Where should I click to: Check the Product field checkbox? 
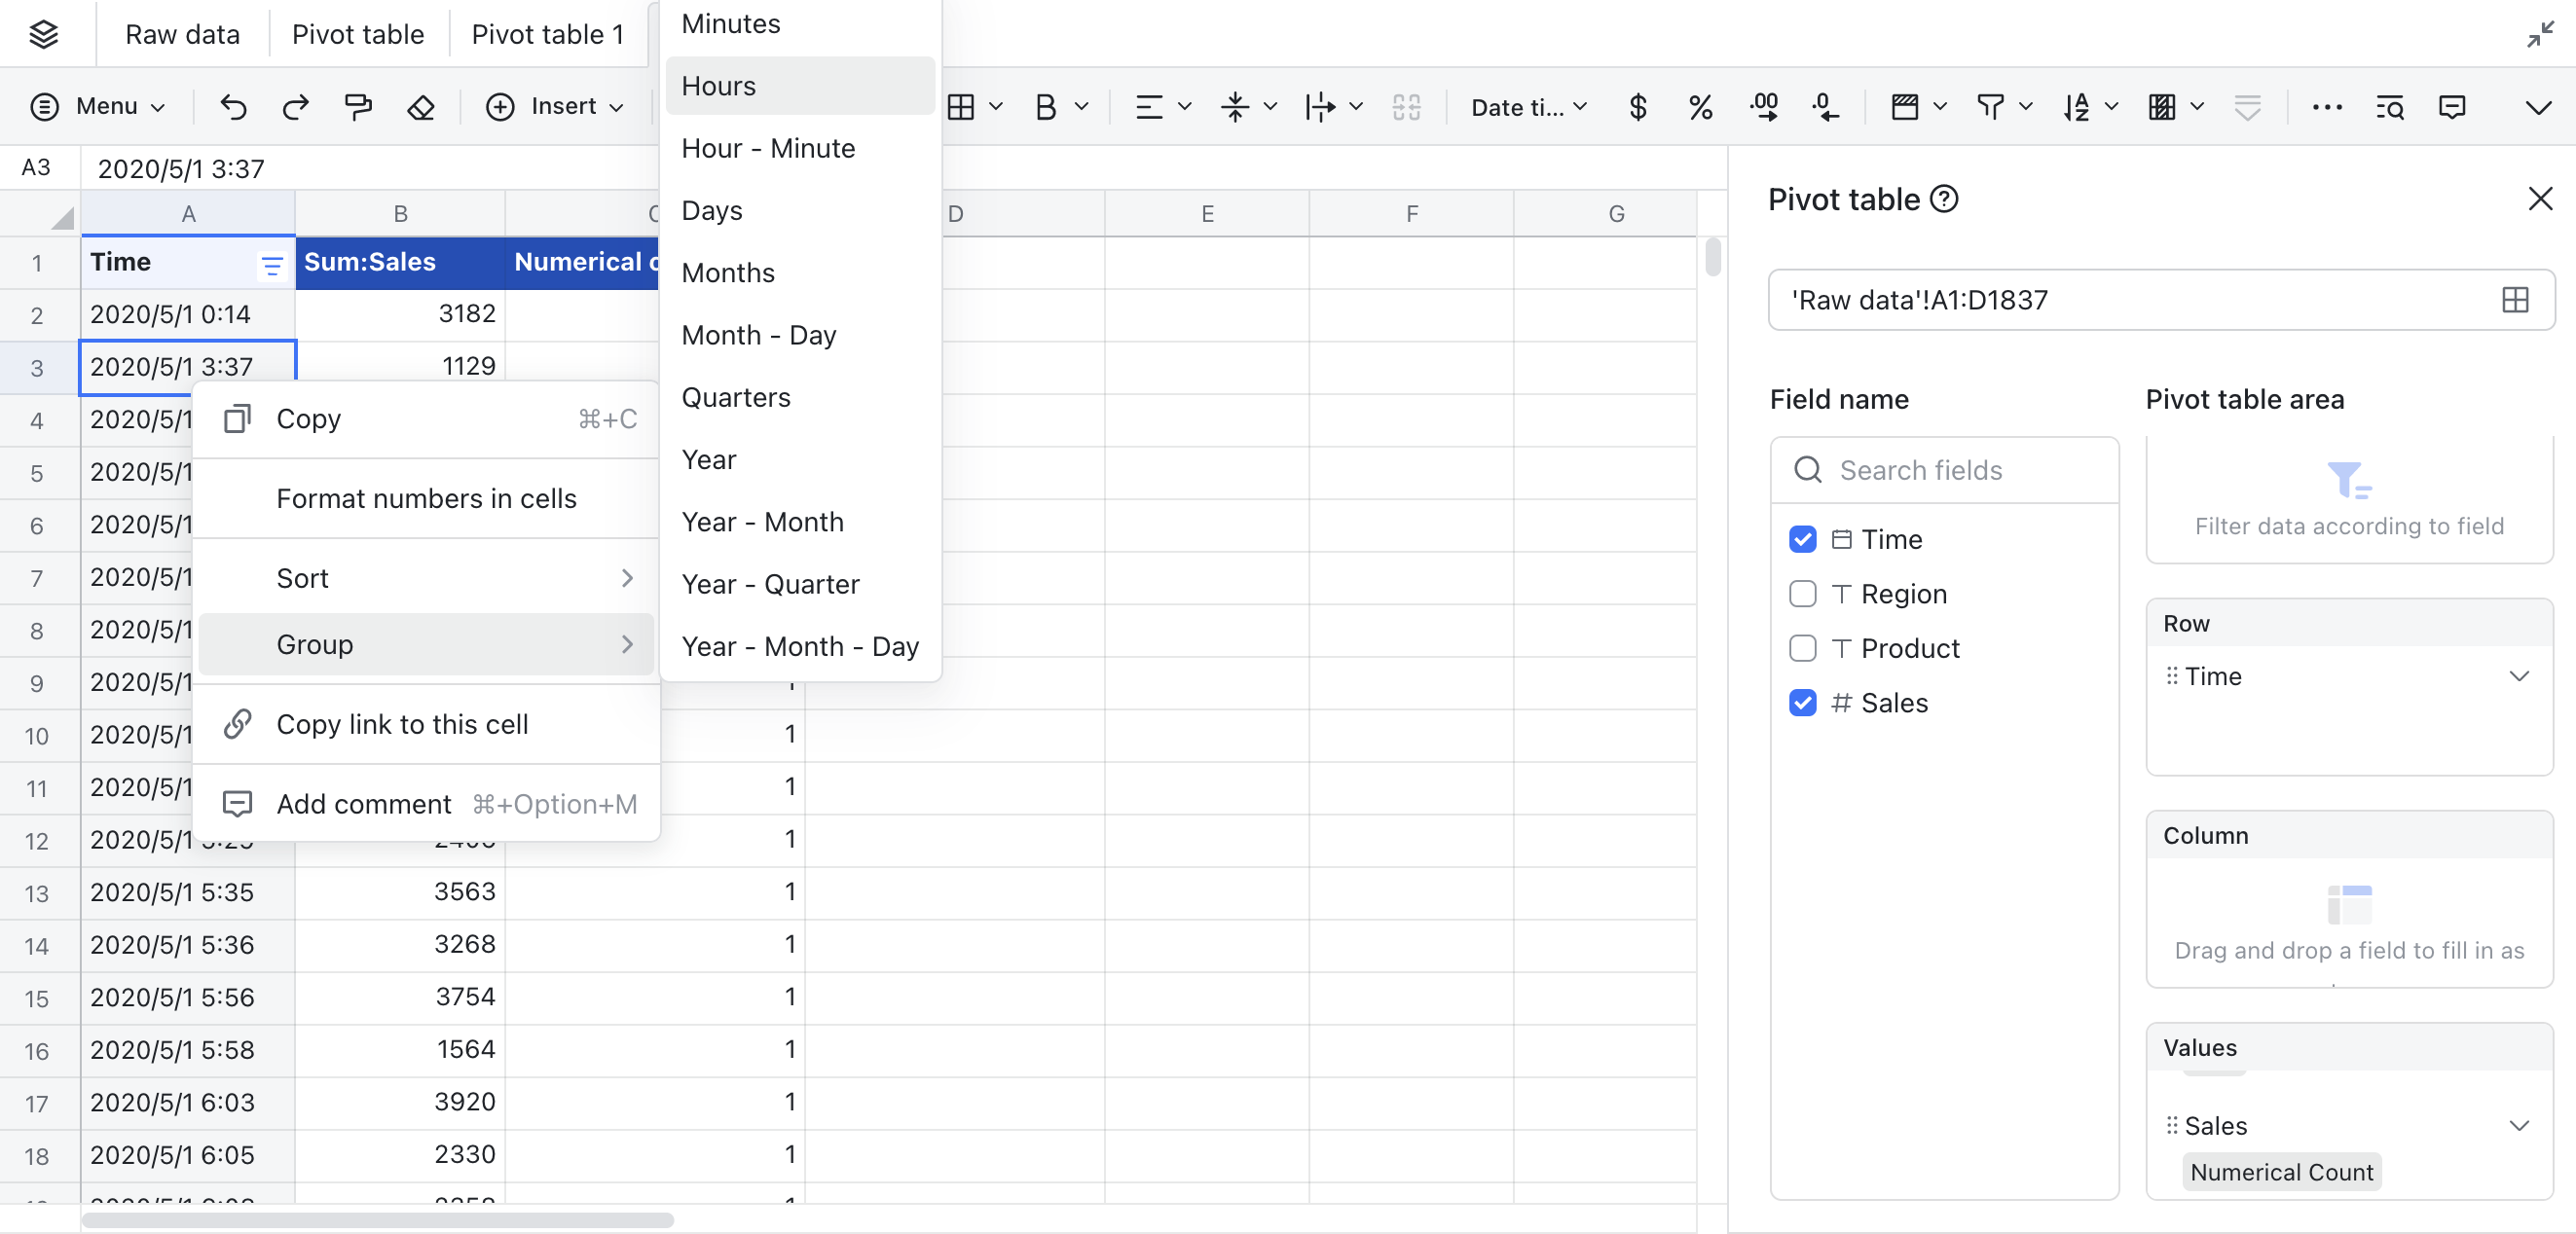1803,648
